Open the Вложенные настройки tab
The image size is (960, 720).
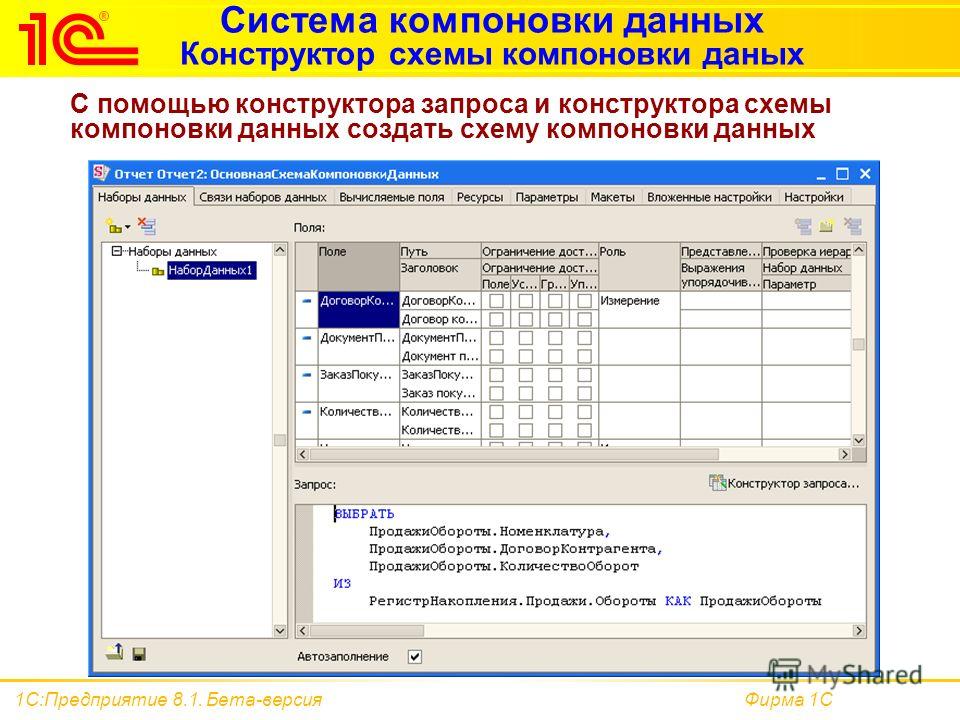[x=710, y=197]
